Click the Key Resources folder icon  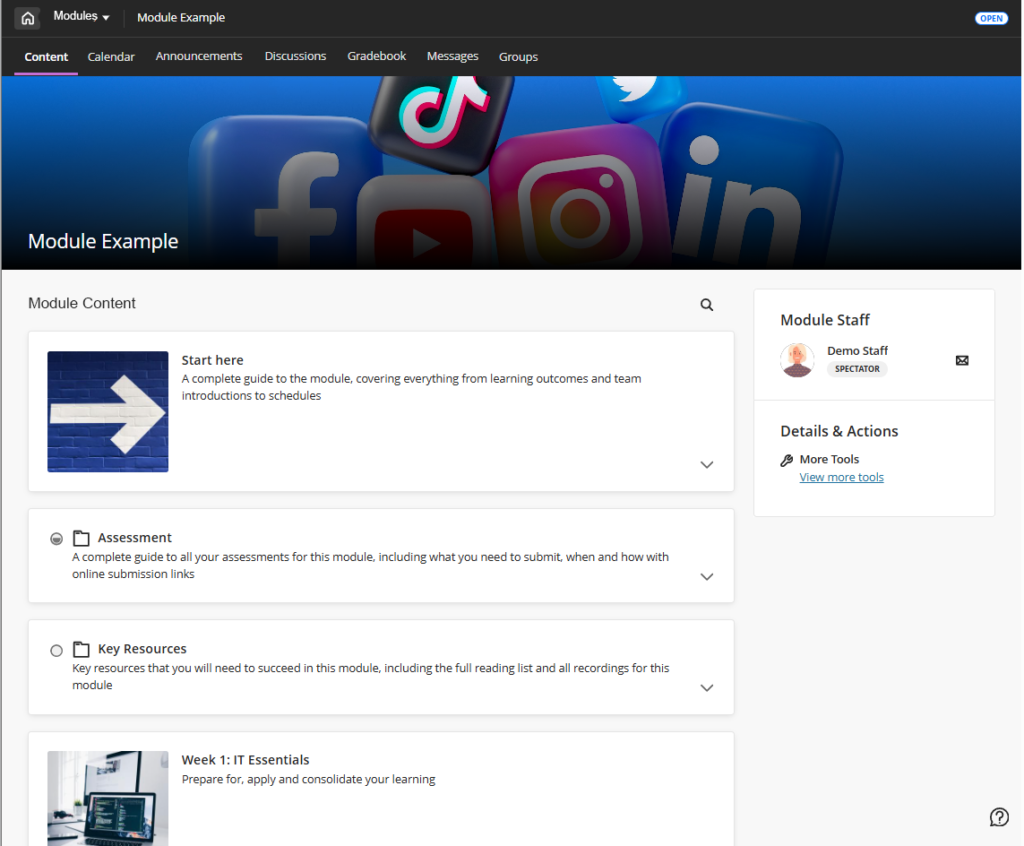pyautogui.click(x=81, y=649)
